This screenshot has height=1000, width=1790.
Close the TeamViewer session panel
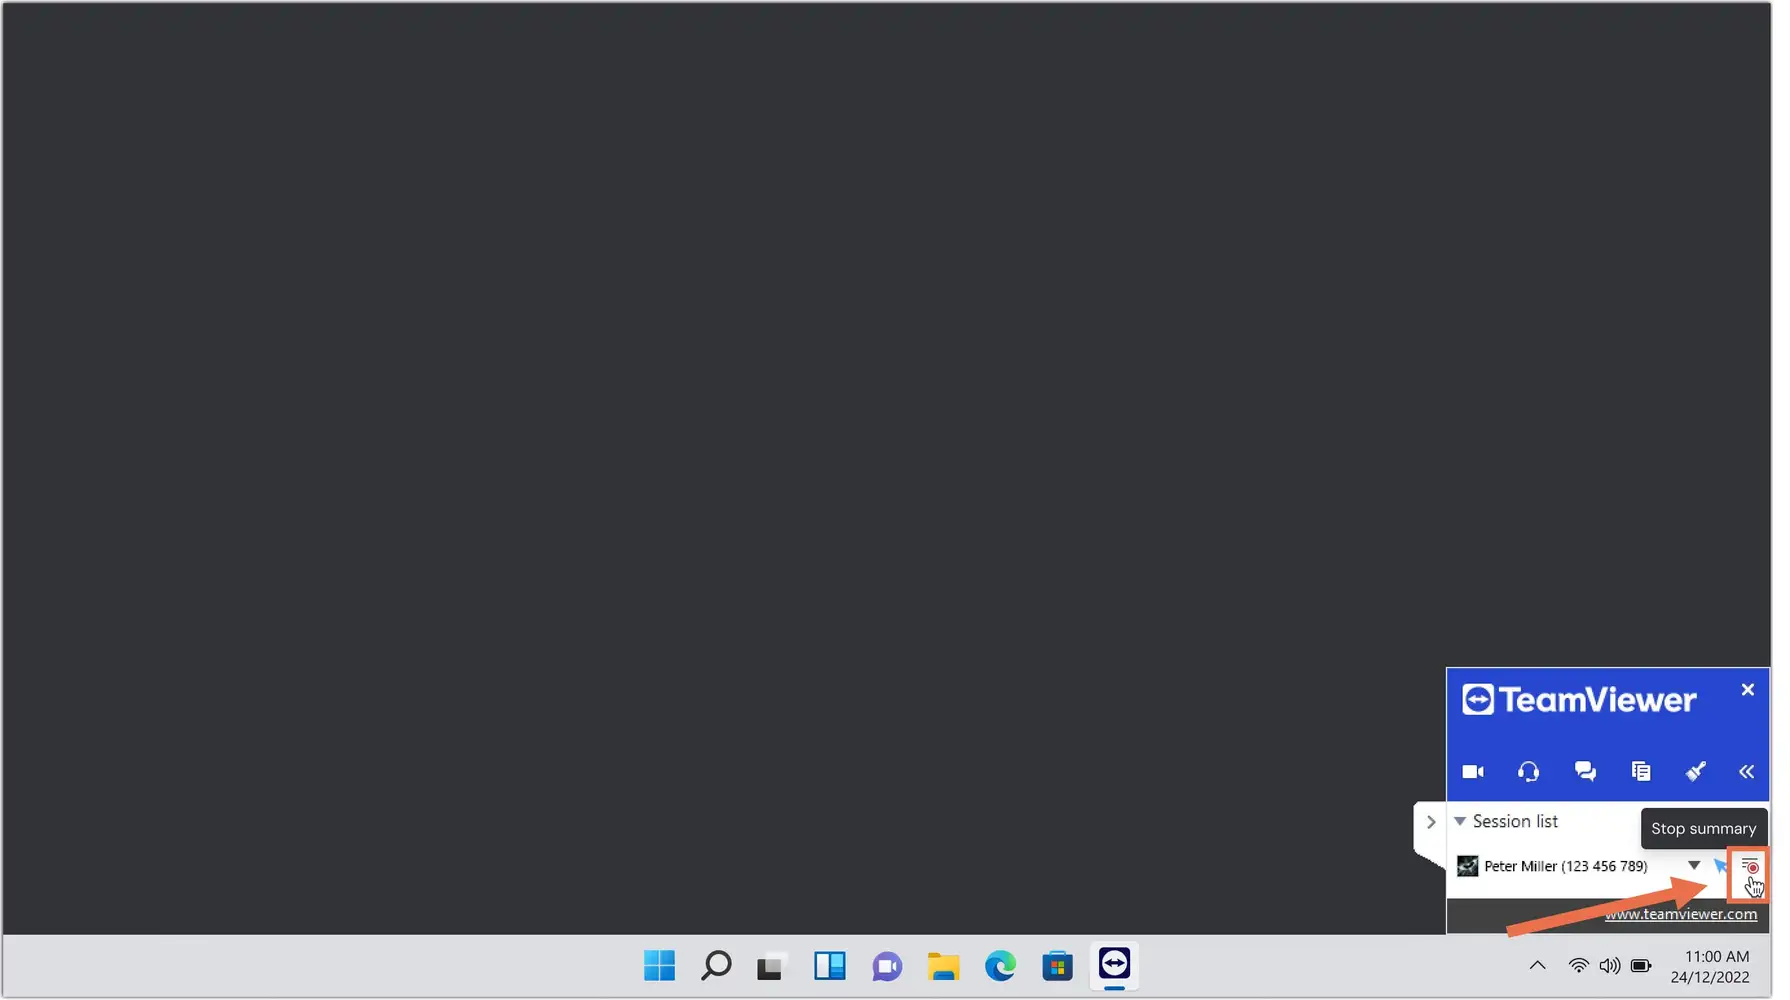pyautogui.click(x=1747, y=690)
